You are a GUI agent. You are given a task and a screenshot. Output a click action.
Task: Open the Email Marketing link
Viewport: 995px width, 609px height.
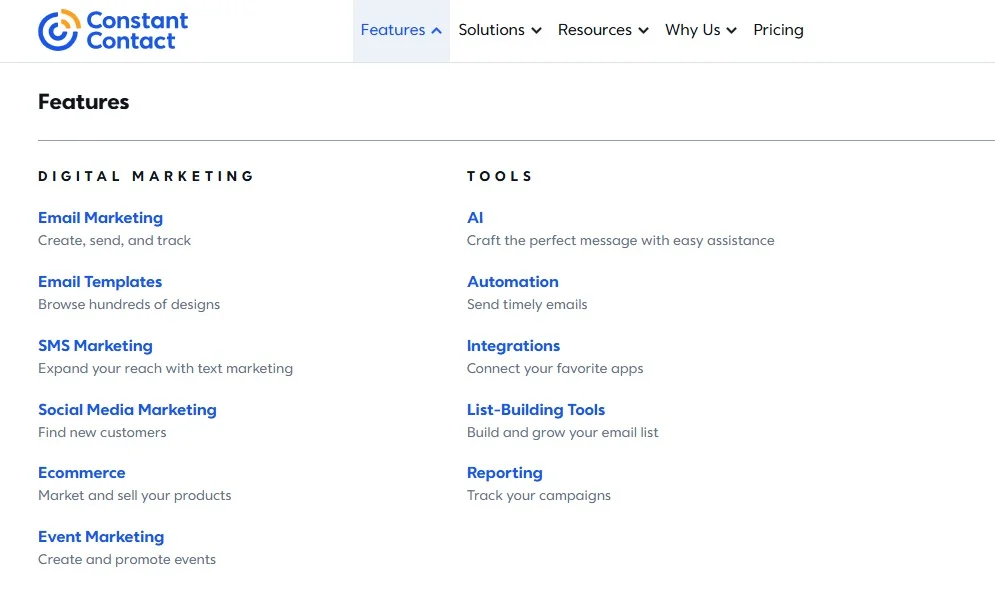click(x=100, y=218)
